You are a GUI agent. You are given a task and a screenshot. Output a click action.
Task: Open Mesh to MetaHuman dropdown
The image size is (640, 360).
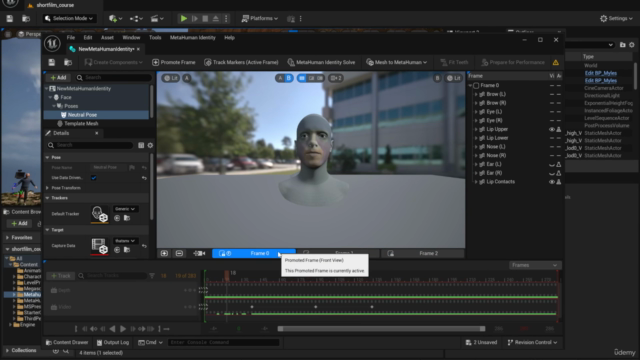coord(397,62)
